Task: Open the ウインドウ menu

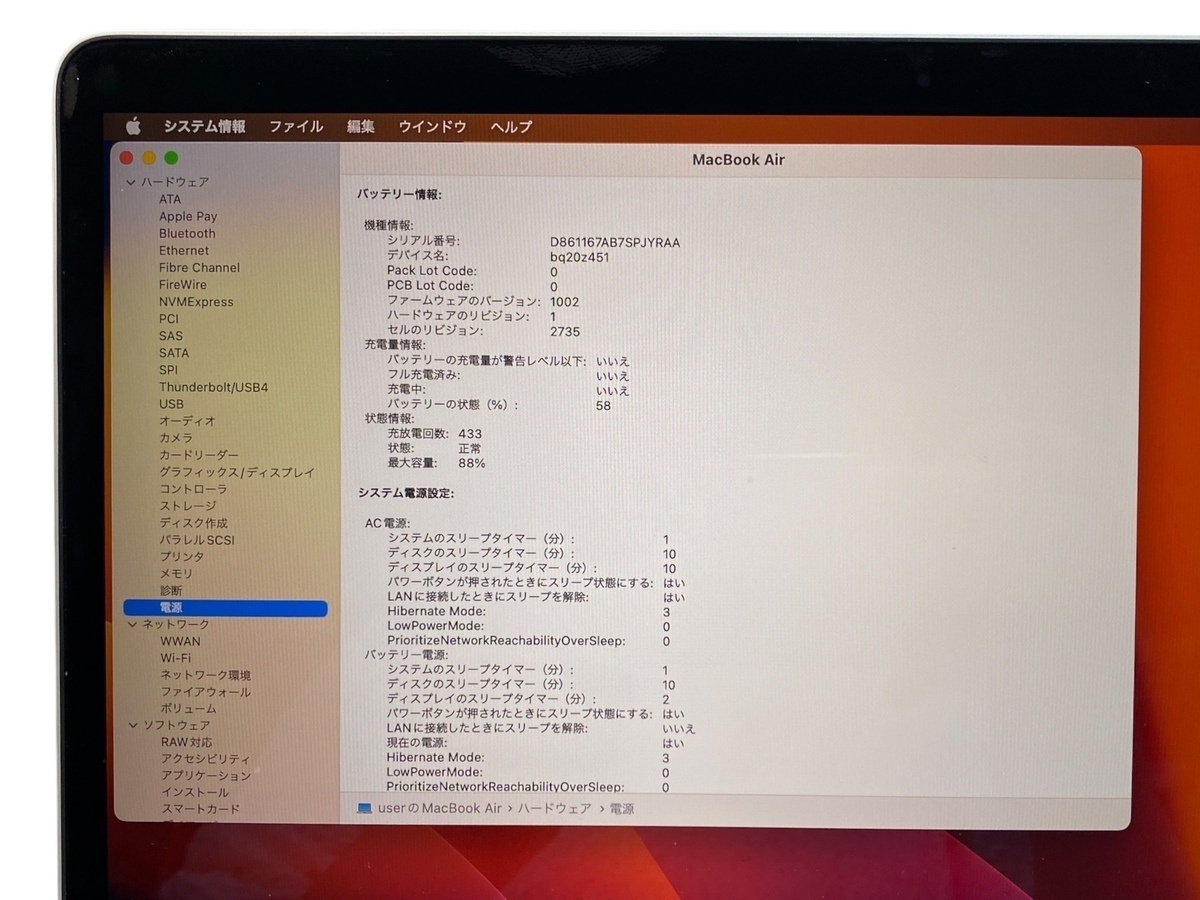Action: click(x=432, y=126)
